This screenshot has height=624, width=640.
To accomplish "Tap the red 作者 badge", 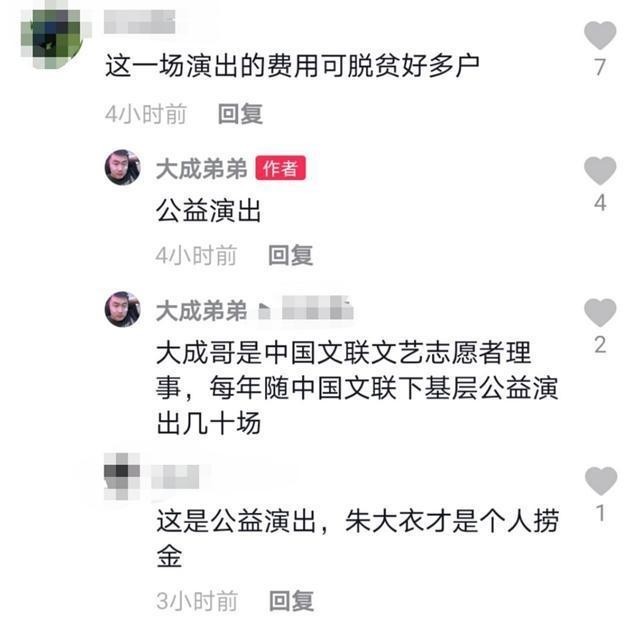I will [280, 168].
